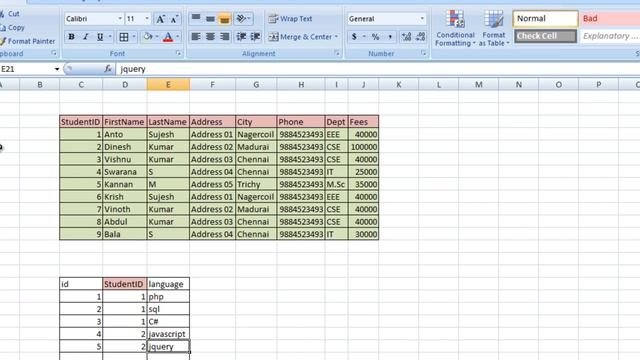Select the Fees value 100000

363,147
